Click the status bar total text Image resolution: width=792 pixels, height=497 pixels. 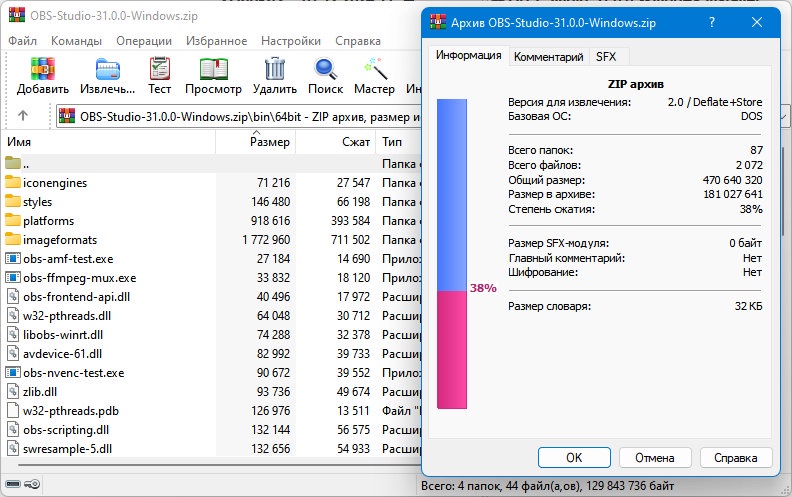click(x=548, y=486)
